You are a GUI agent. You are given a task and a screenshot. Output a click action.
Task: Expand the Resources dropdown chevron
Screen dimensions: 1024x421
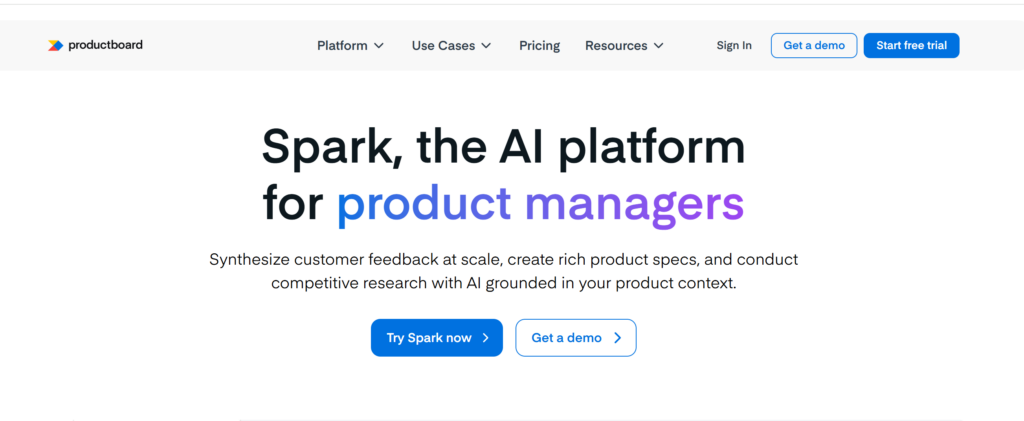pos(658,46)
